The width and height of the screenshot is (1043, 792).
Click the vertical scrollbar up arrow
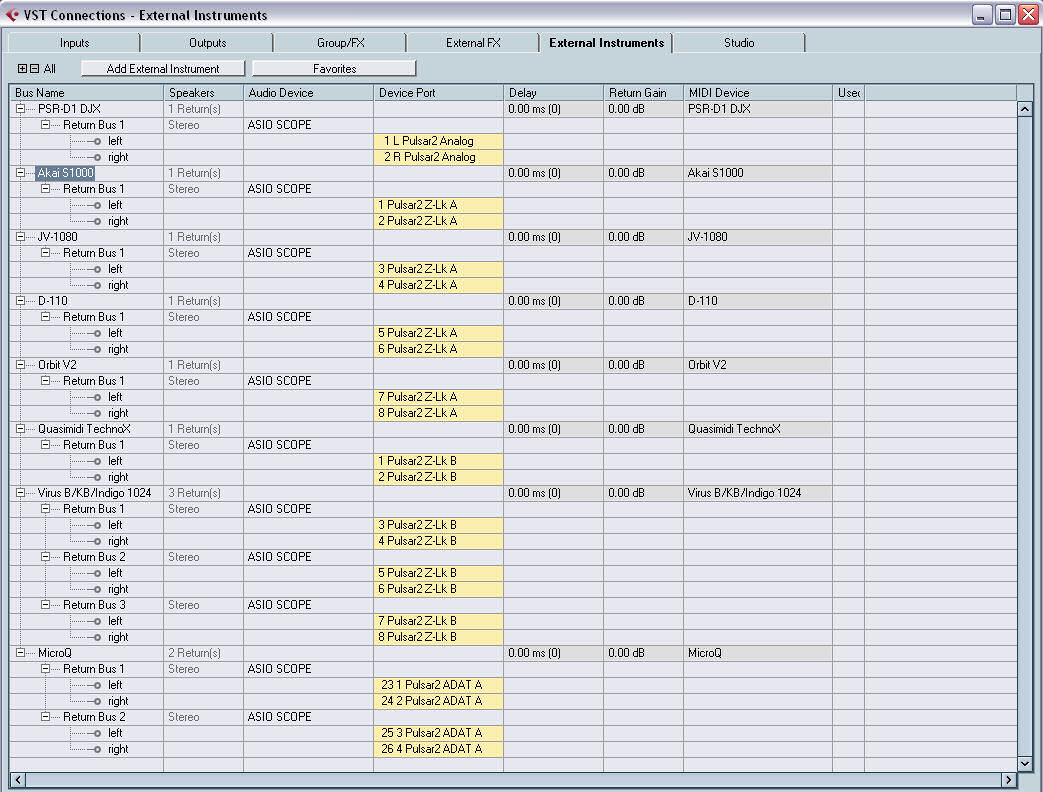point(1024,109)
